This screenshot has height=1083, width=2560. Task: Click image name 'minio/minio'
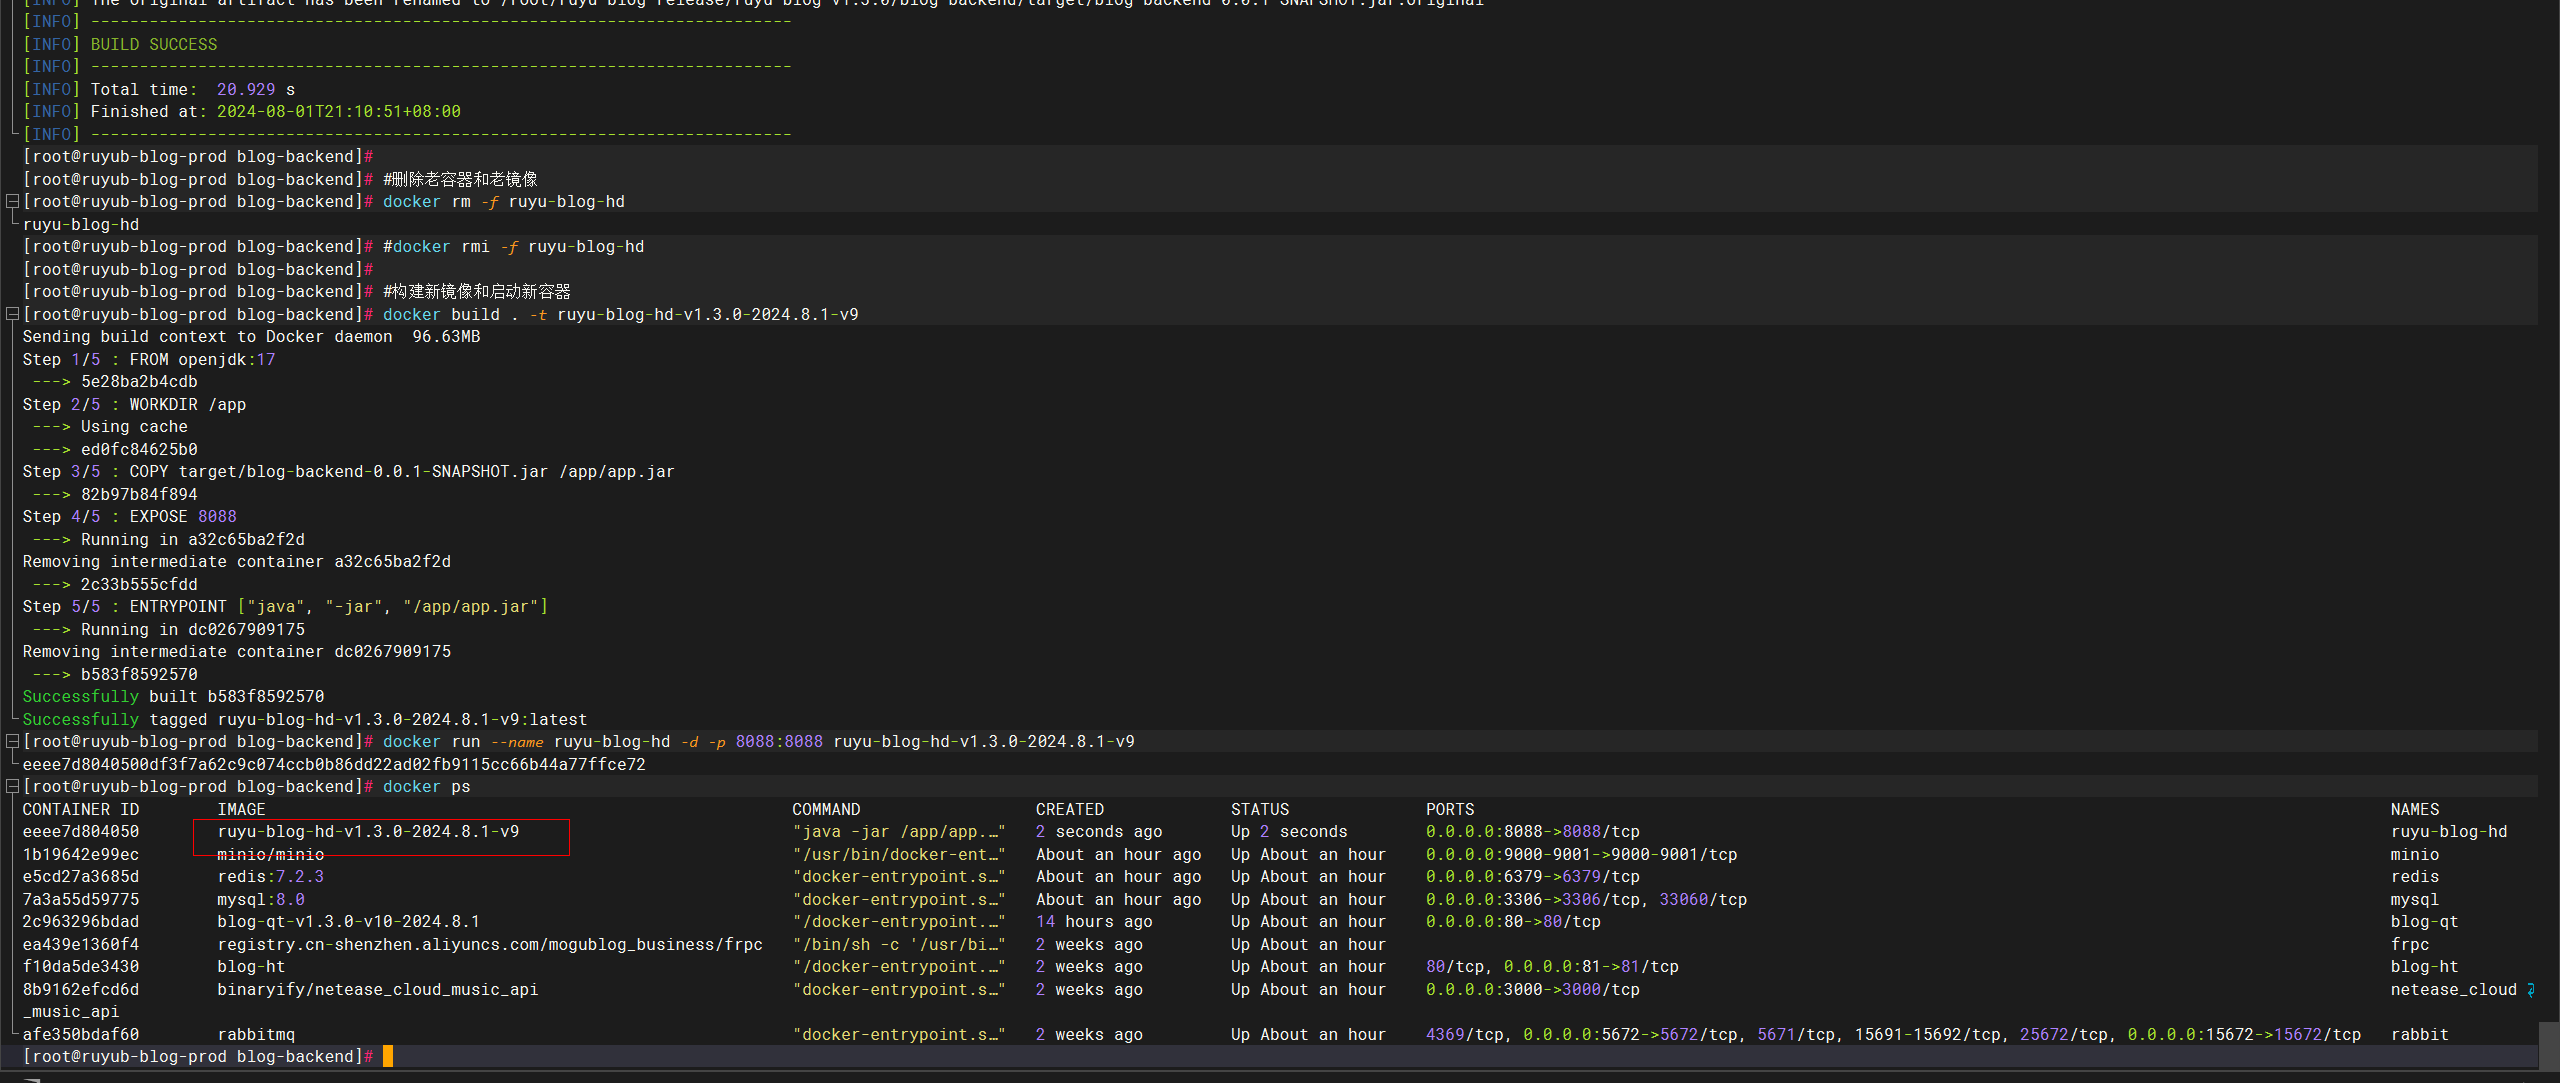(x=271, y=854)
